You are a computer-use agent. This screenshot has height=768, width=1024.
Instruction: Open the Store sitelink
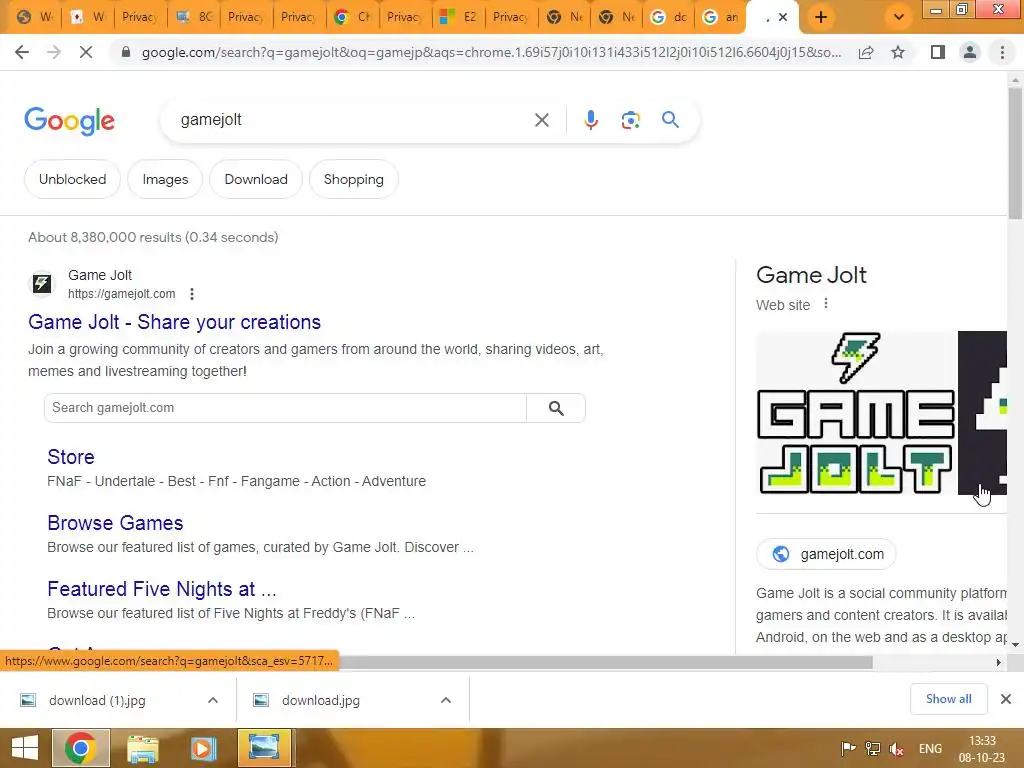[x=71, y=457]
